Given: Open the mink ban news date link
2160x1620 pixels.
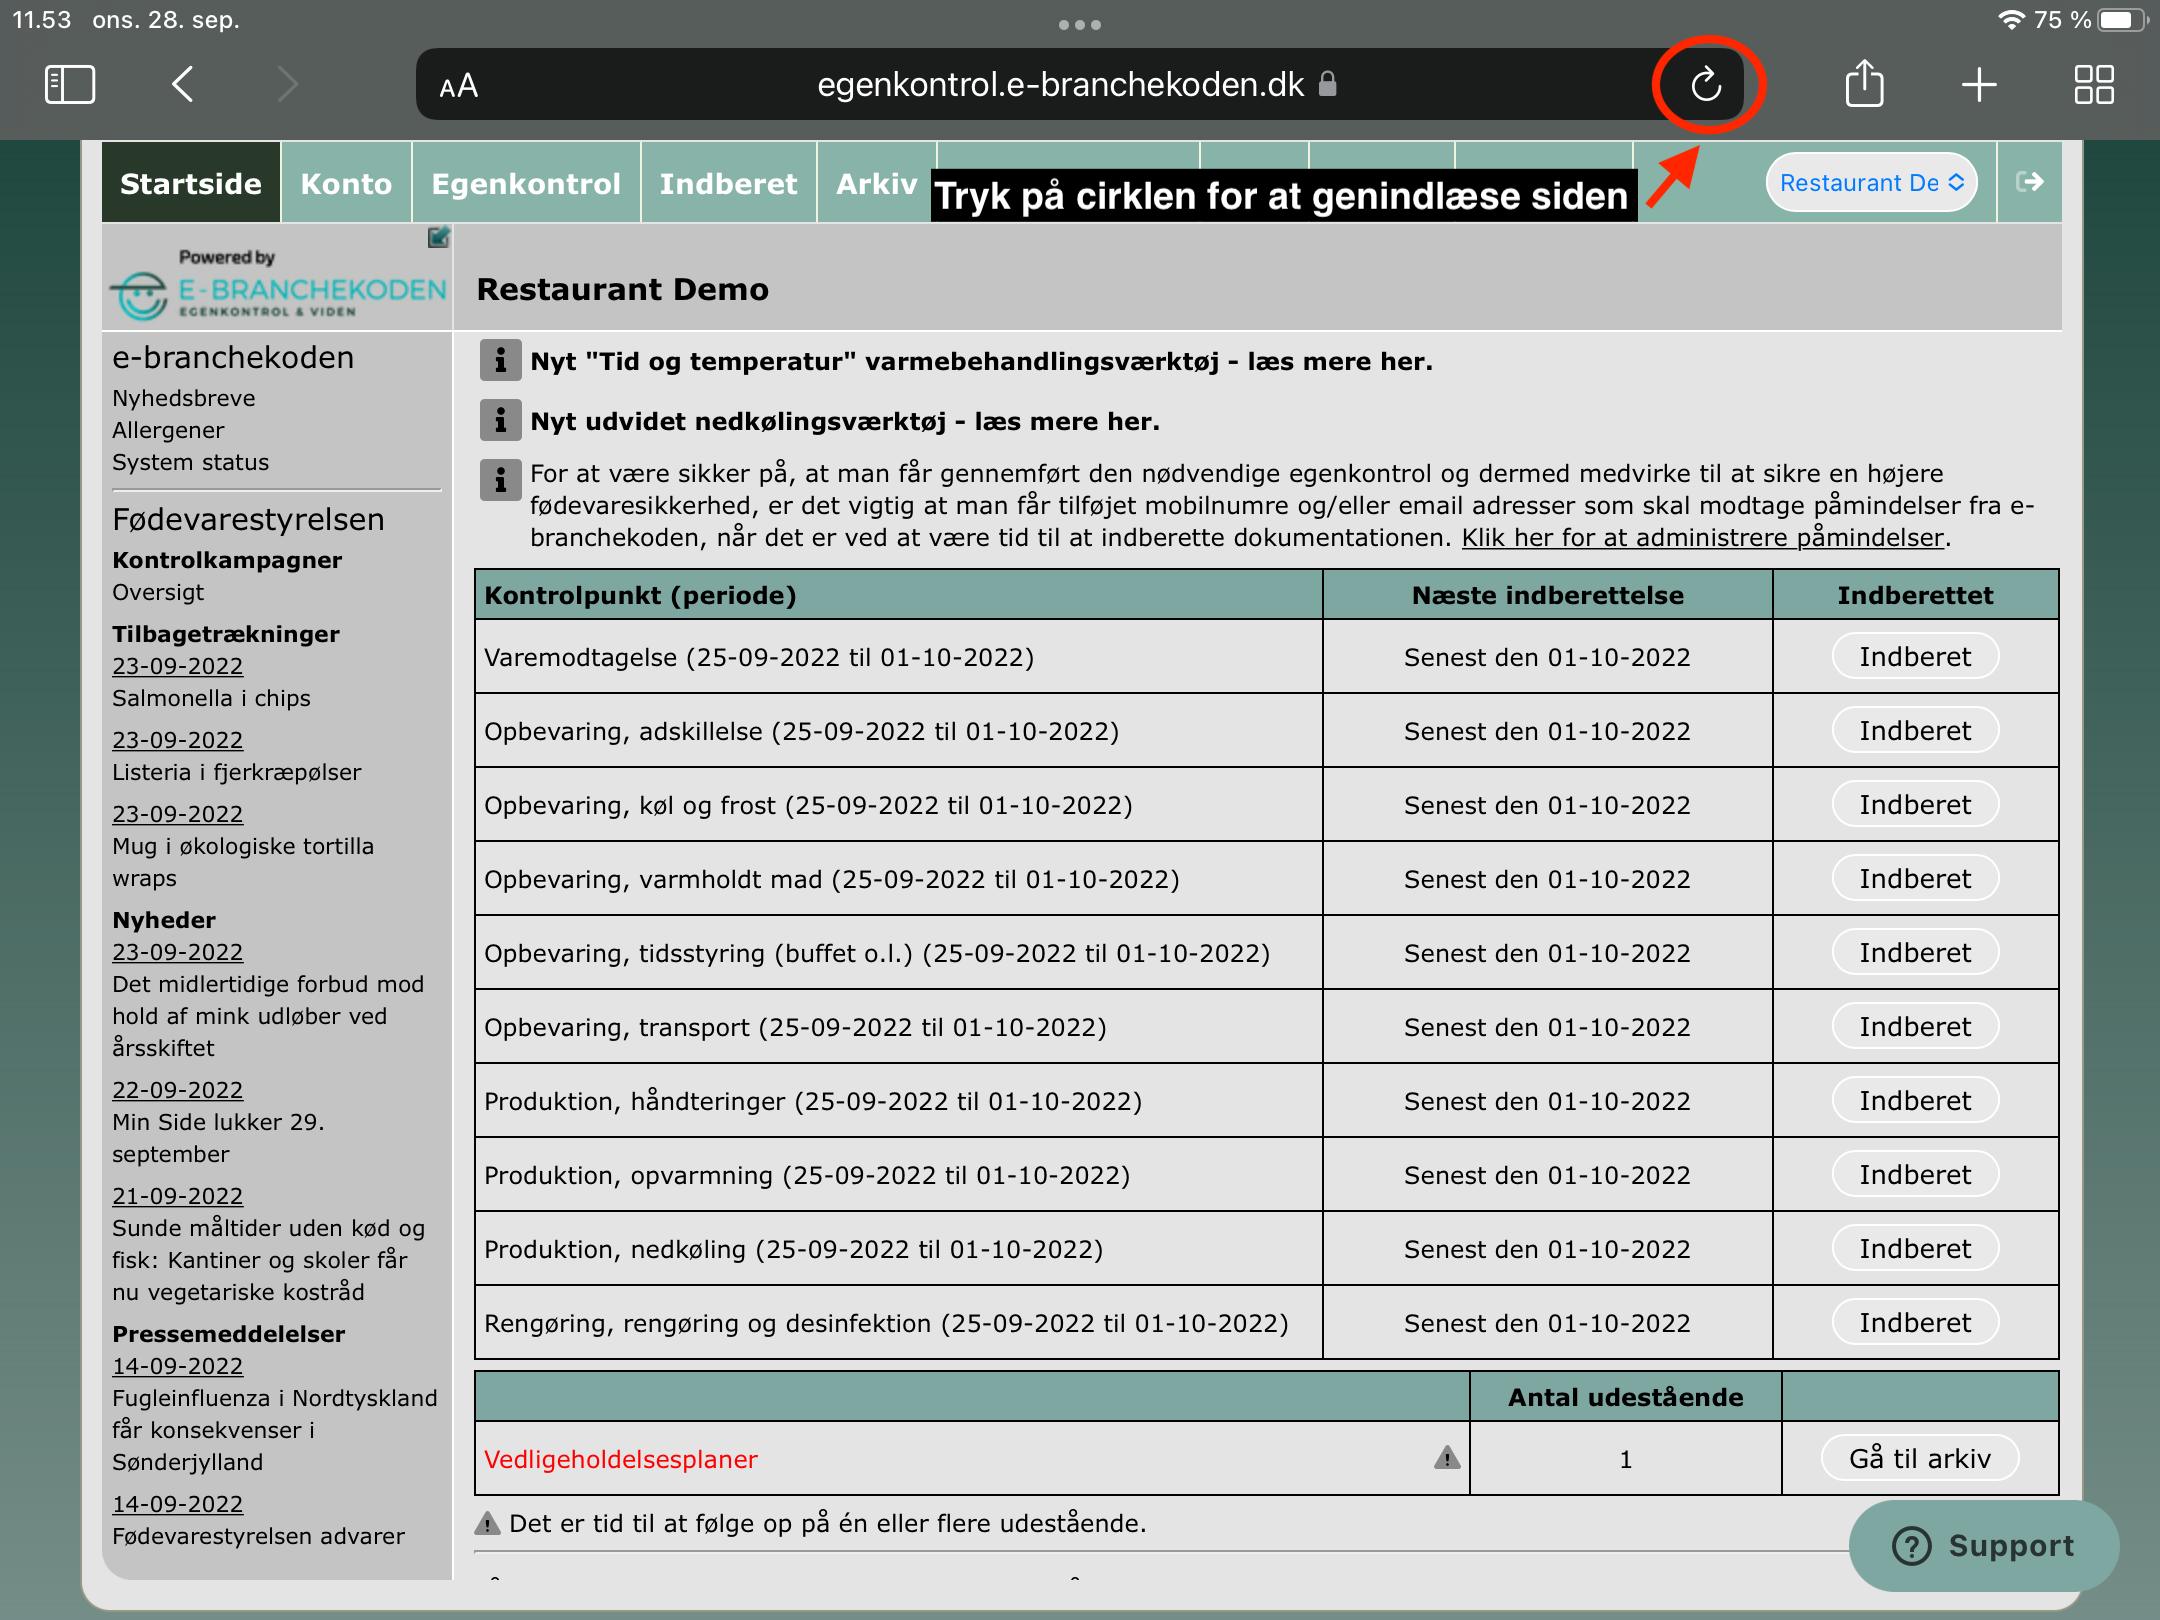Looking at the screenshot, I should (x=178, y=952).
